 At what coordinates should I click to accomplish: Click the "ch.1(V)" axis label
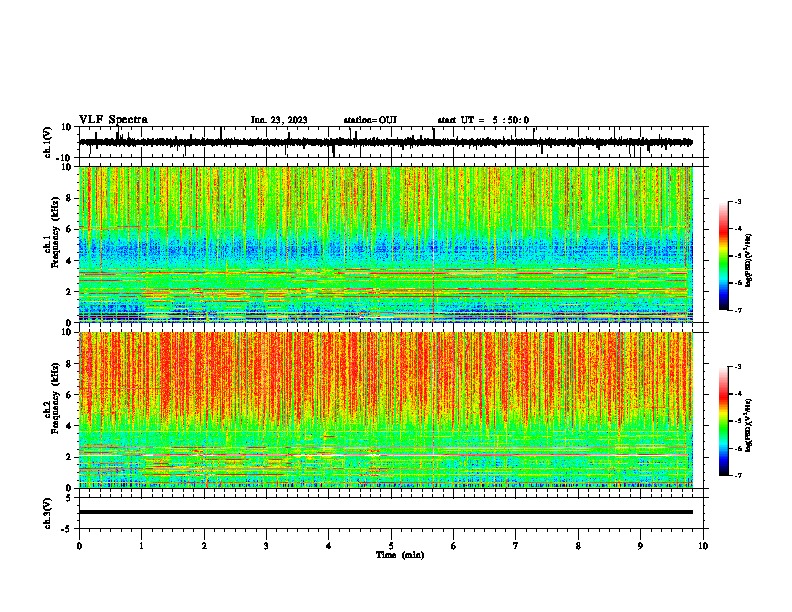[48, 142]
